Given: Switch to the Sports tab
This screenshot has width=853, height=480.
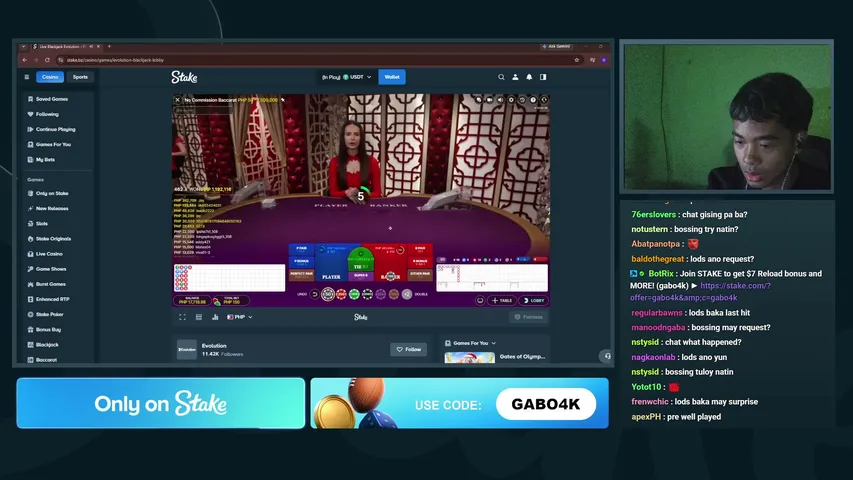Looking at the screenshot, I should [80, 77].
